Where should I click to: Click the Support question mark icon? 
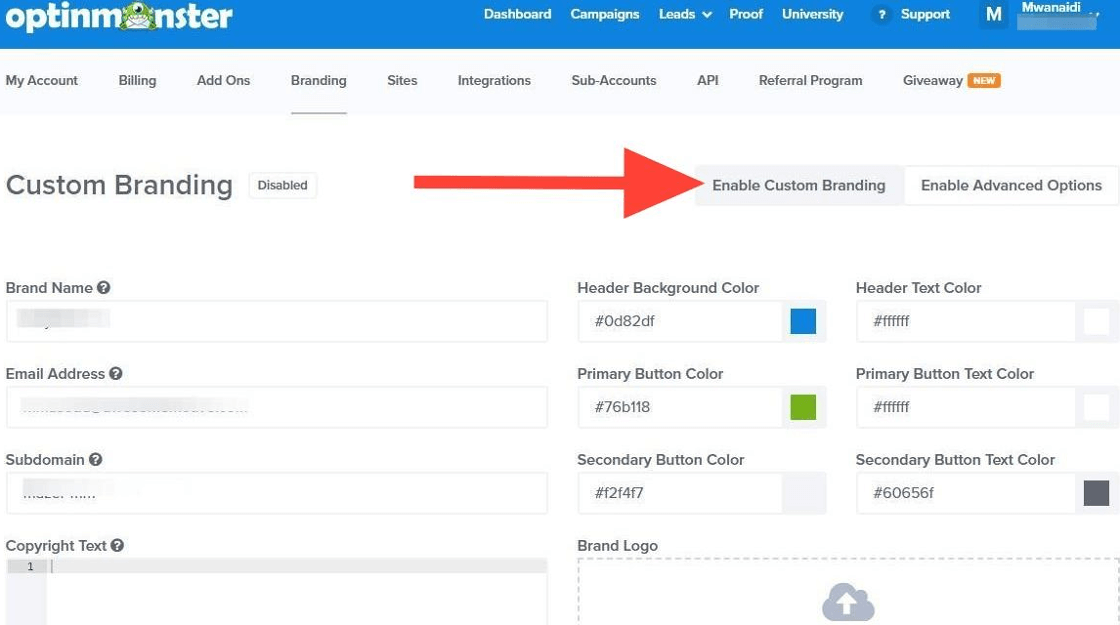[x=881, y=15]
